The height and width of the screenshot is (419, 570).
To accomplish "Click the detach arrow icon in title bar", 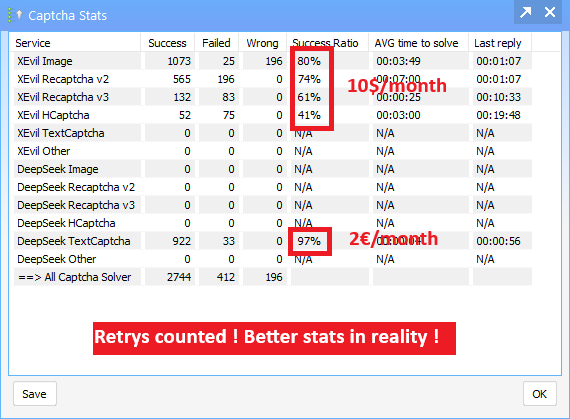I will 526,12.
